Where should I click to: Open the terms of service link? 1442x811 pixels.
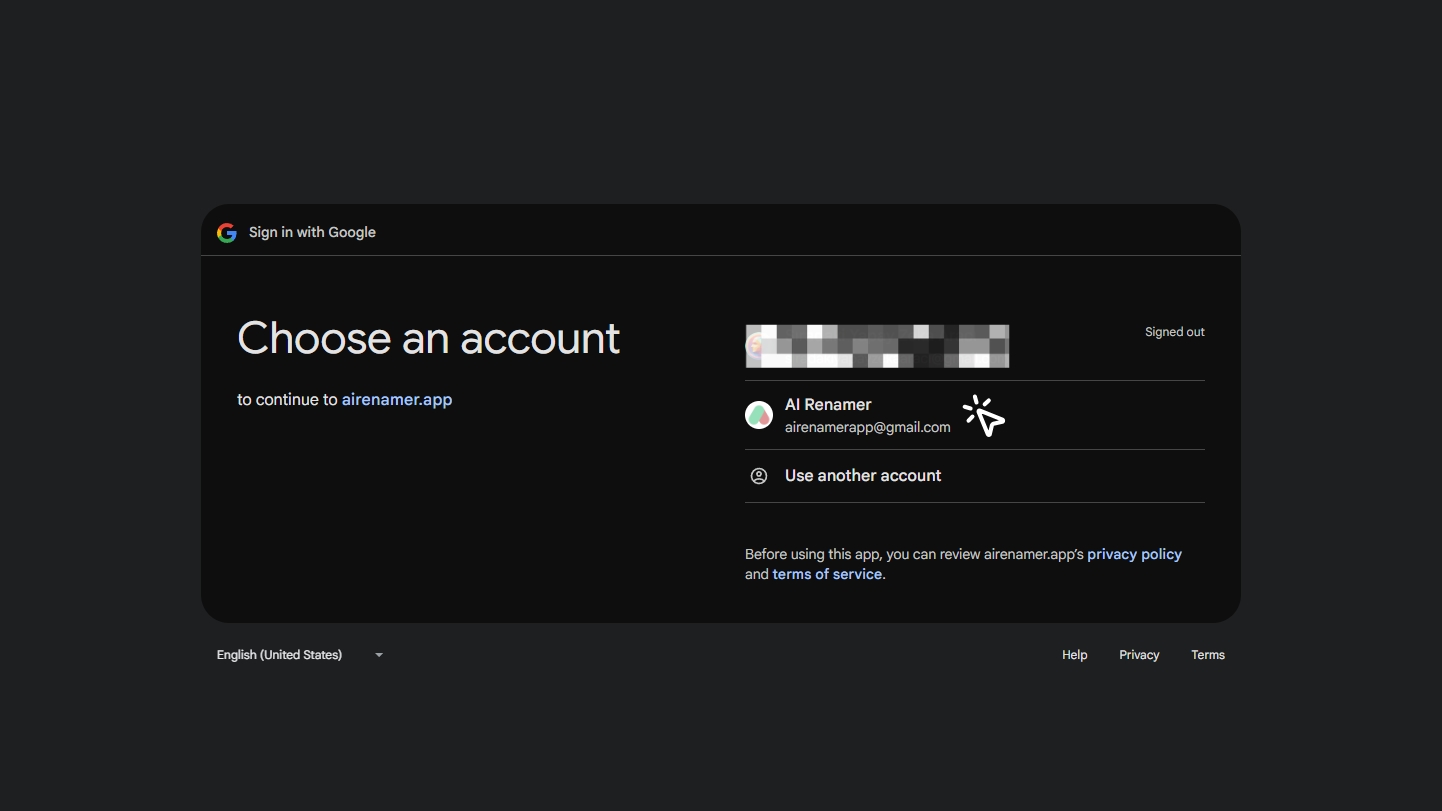point(827,574)
